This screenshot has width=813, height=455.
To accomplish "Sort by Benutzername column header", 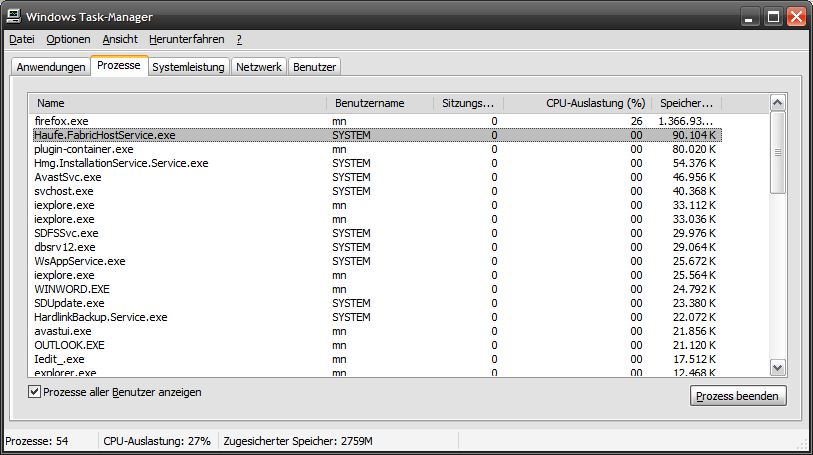I will click(x=380, y=103).
